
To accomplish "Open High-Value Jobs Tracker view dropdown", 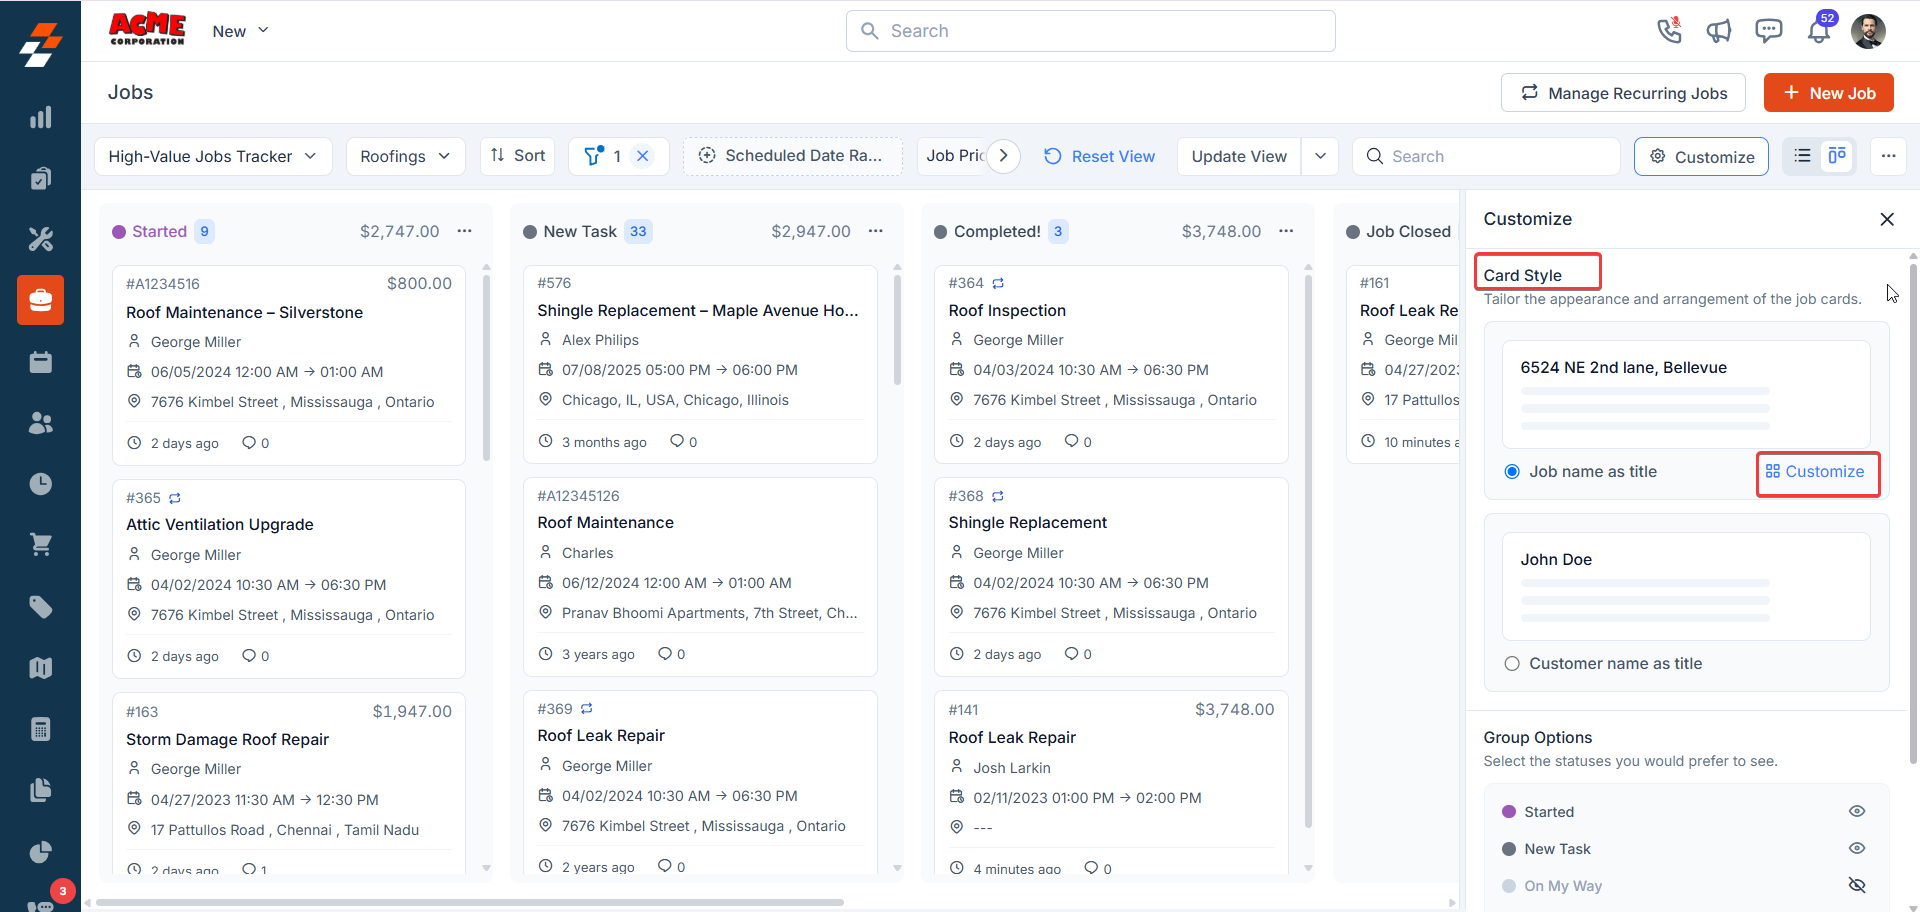I will point(213,156).
